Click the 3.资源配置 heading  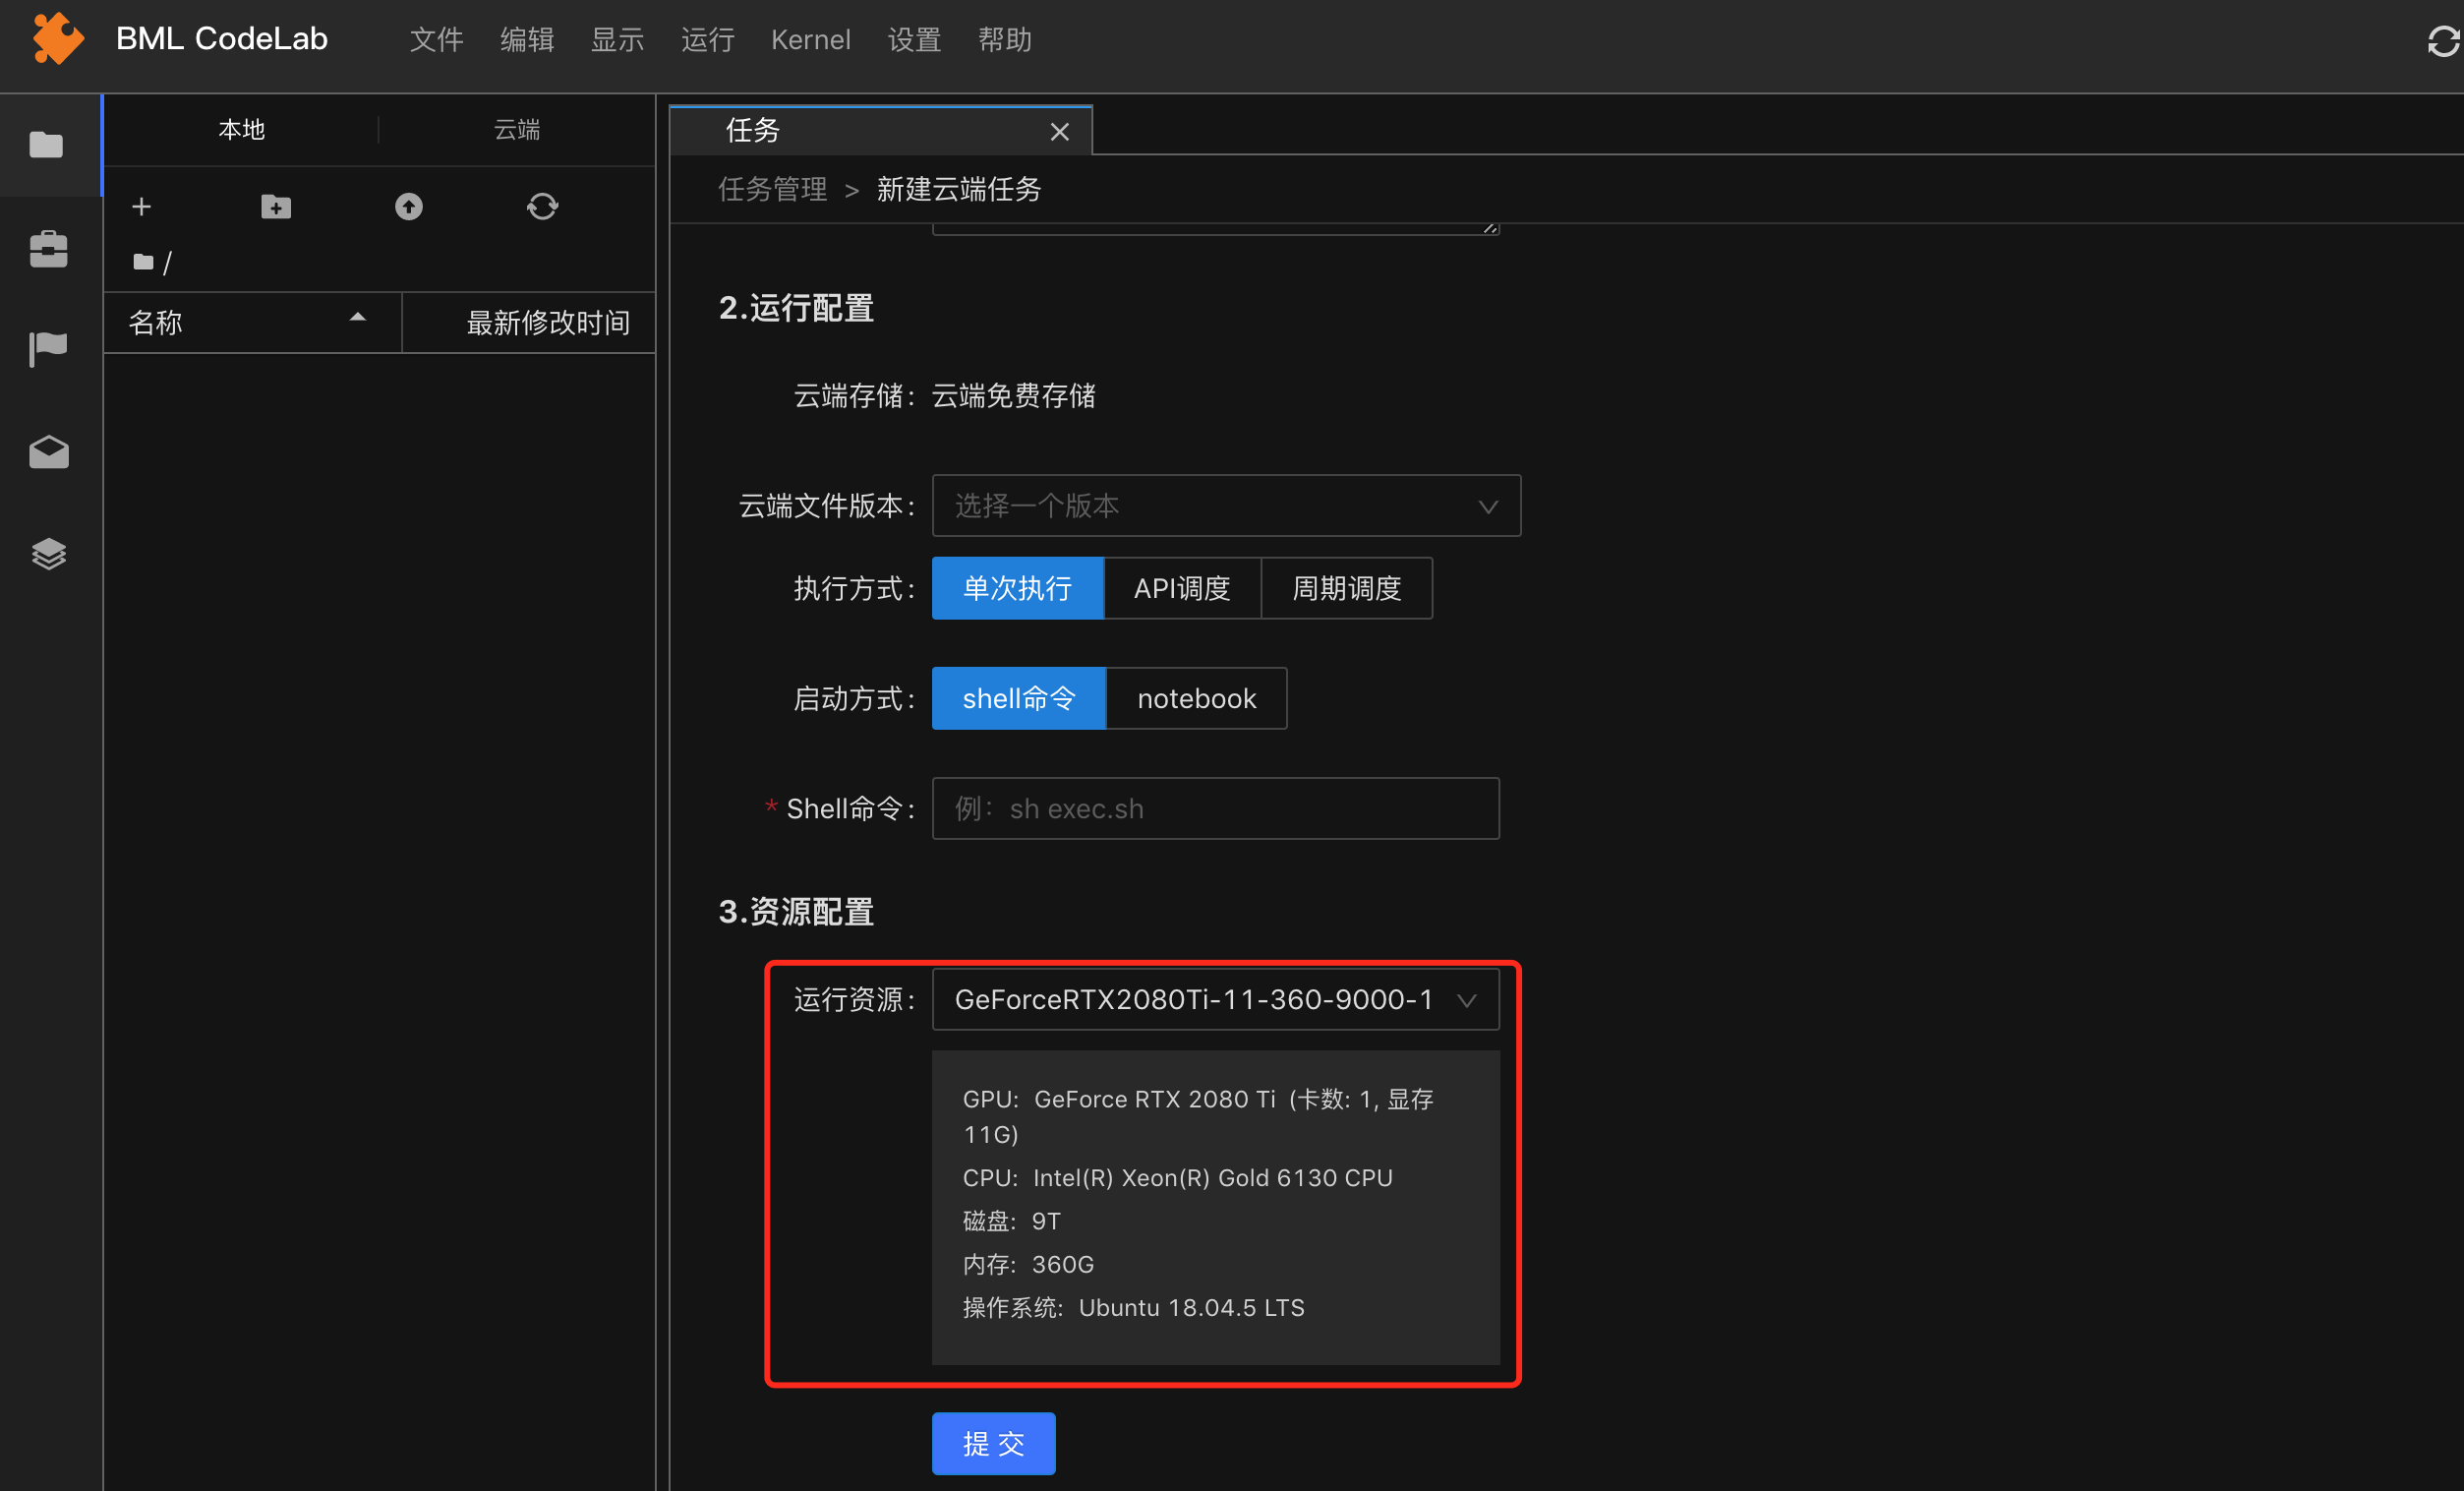point(796,912)
